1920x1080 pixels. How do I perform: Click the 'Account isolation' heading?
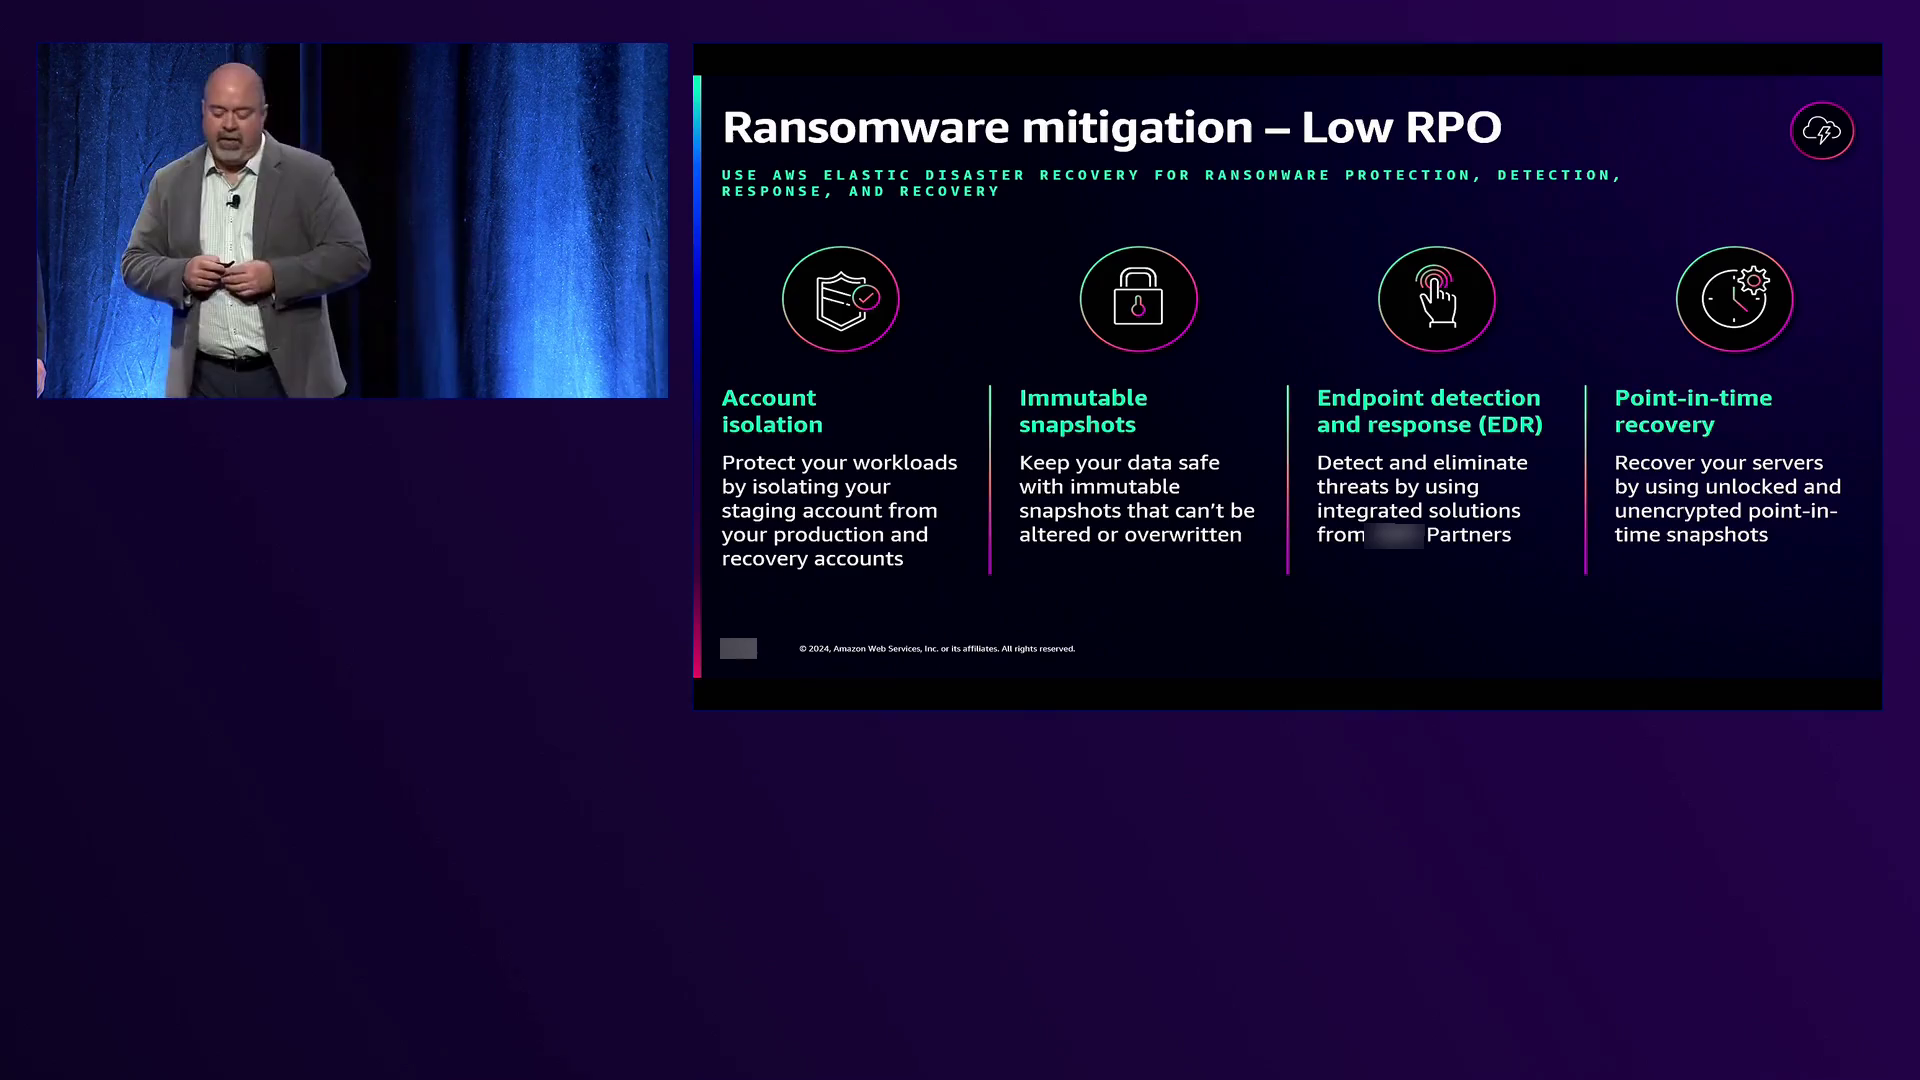coord(772,411)
